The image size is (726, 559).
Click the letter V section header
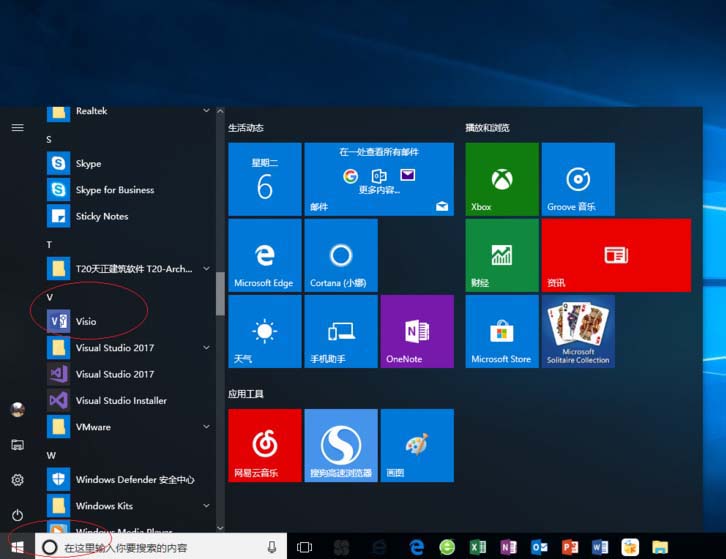50,297
